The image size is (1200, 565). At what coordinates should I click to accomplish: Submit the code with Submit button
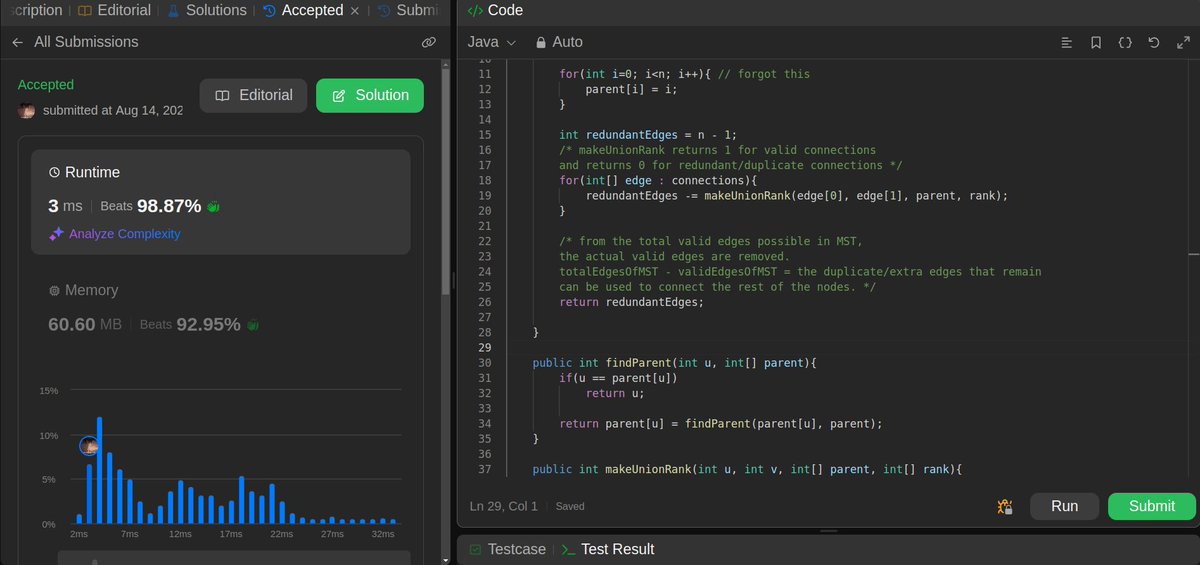[1152, 506]
